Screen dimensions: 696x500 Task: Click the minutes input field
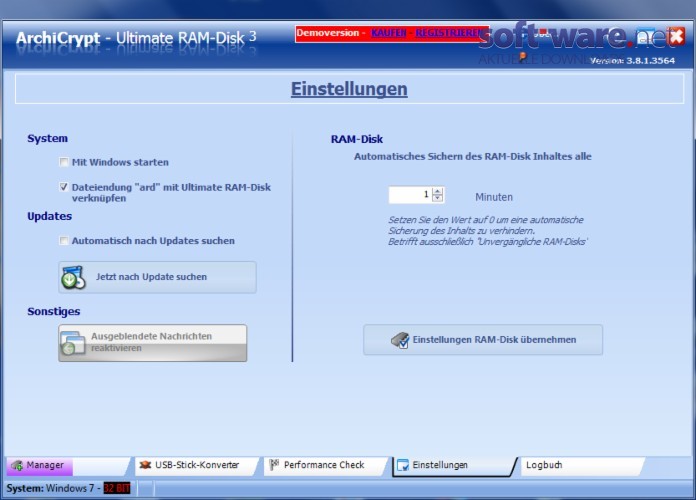tap(410, 194)
